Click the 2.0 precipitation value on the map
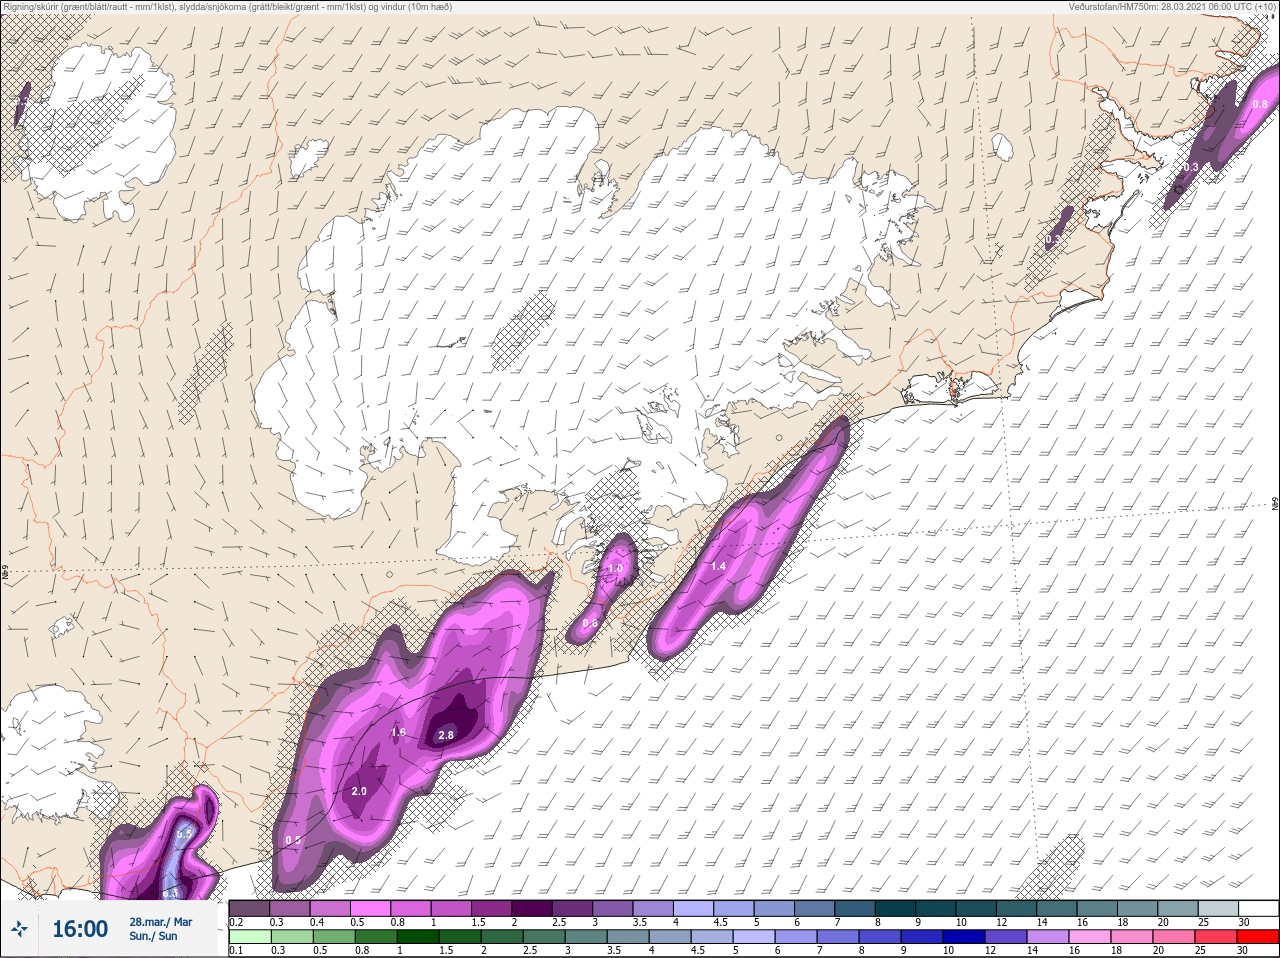Viewport: 1280px width, 958px height. tap(359, 791)
